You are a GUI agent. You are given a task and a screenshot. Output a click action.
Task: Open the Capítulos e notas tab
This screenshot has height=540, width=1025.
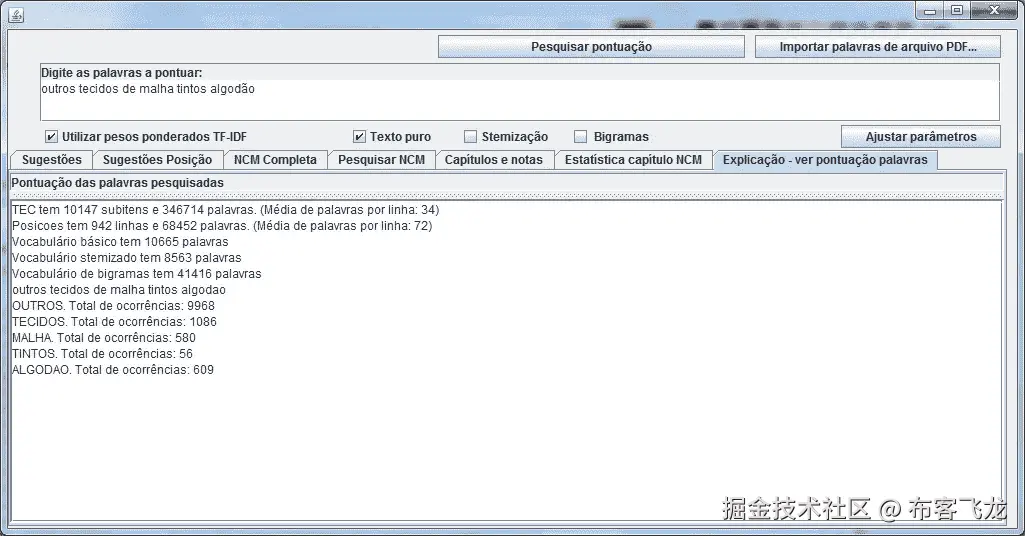pos(494,160)
